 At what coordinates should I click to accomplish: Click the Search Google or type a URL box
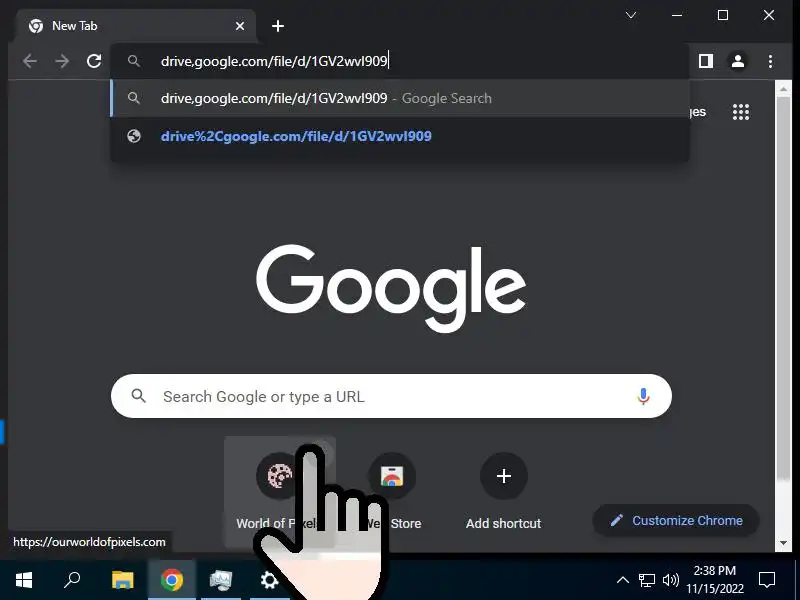(391, 396)
